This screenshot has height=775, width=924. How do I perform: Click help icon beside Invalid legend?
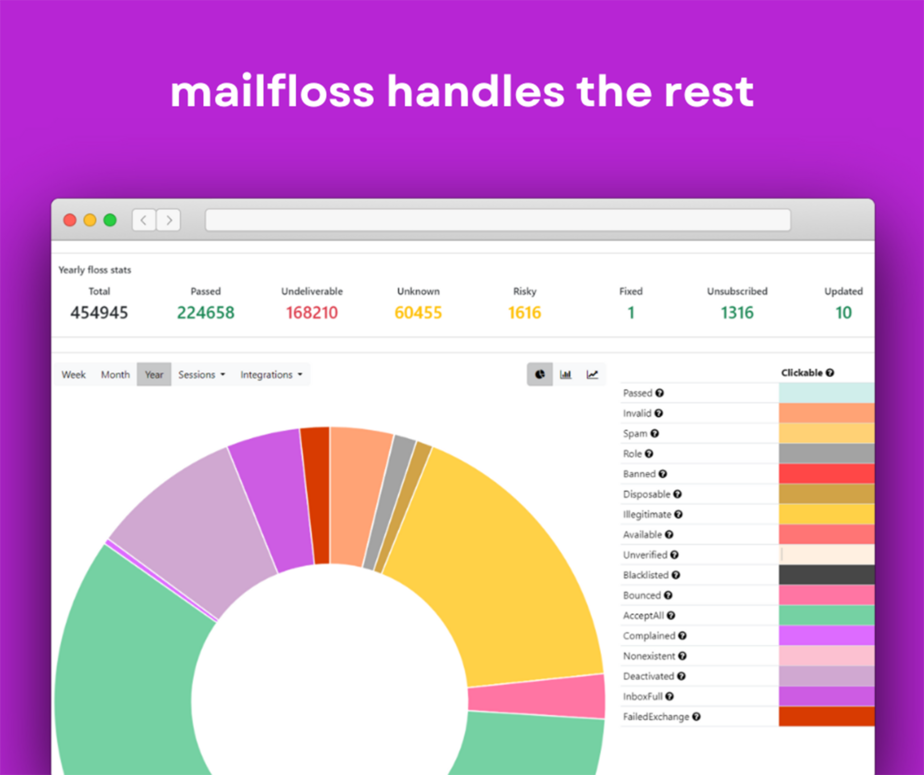(x=658, y=413)
